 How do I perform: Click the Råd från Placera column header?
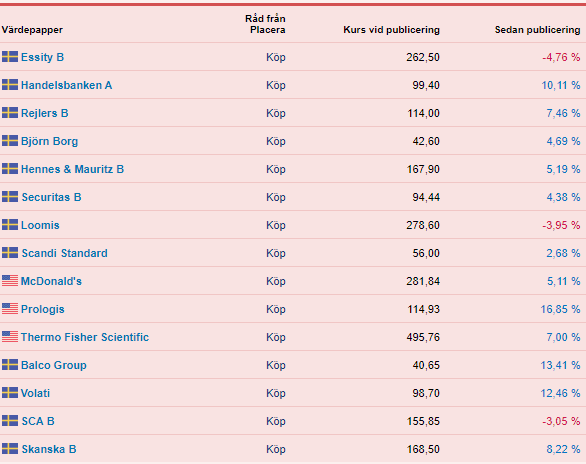(x=265, y=24)
